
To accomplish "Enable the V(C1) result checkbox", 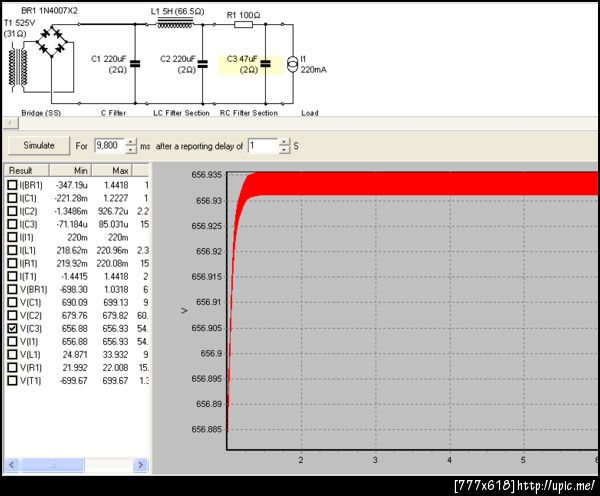I will pos(13,302).
